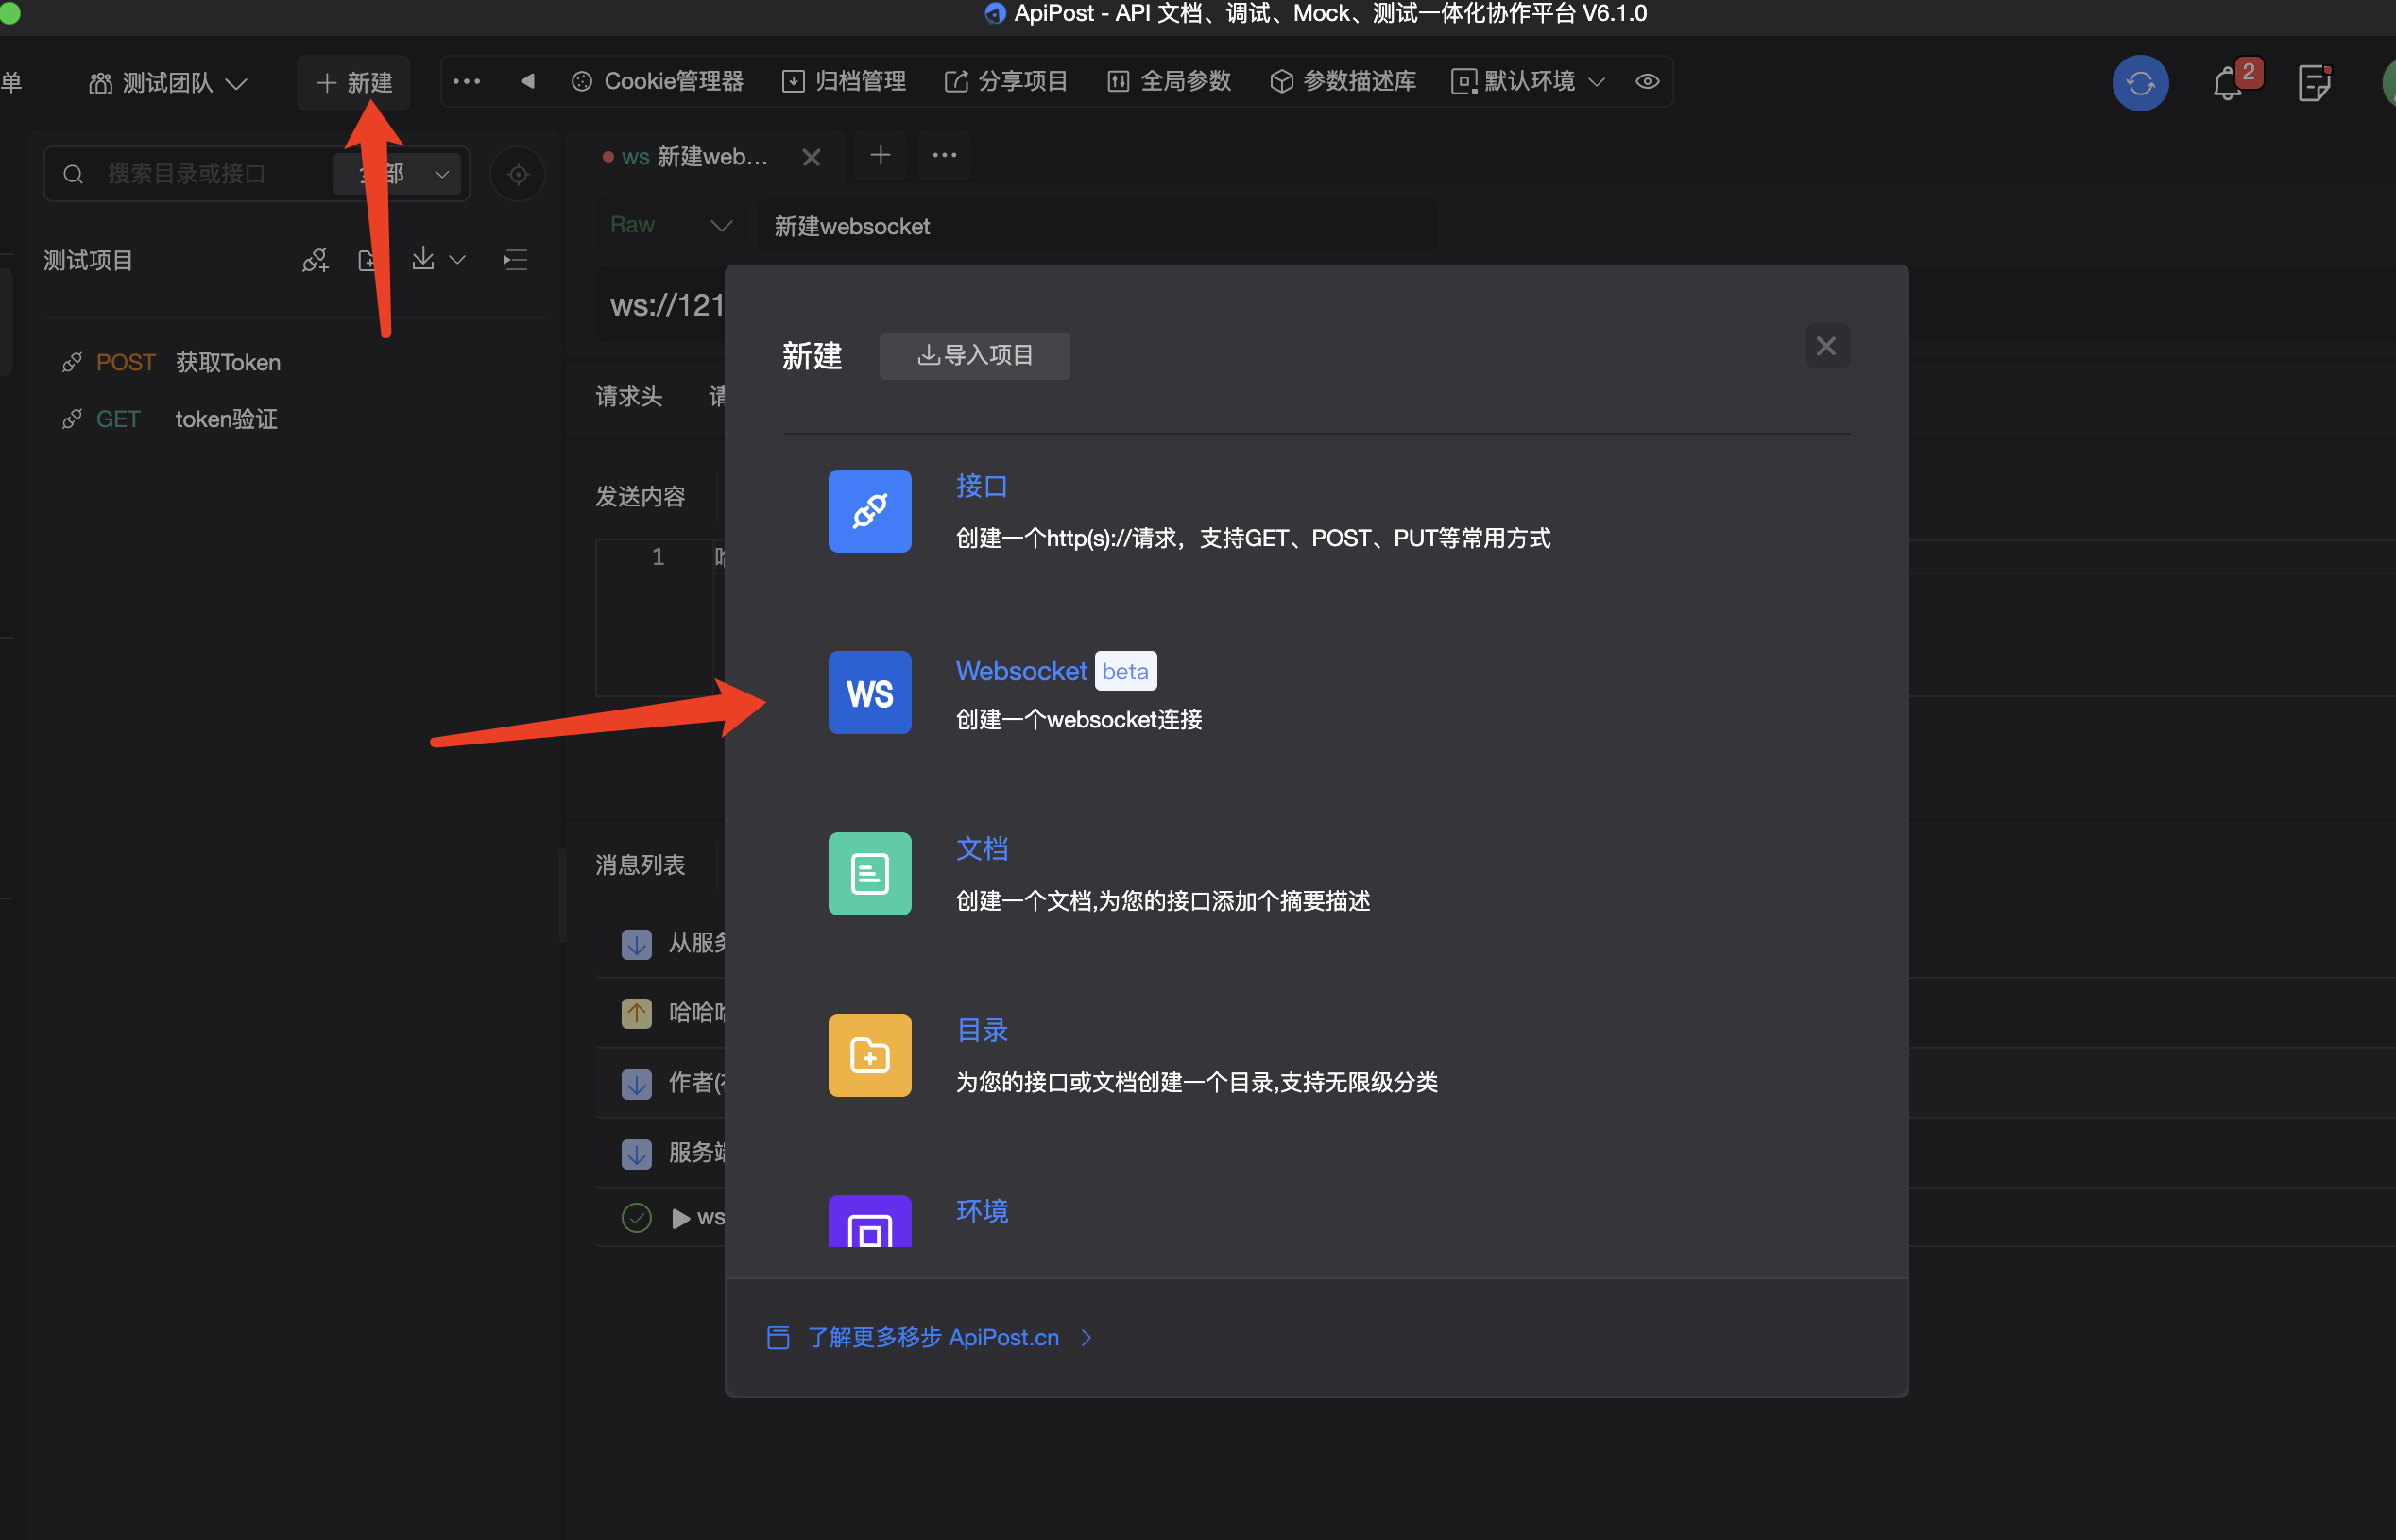The width and height of the screenshot is (2396, 1540).
Task: Open the notifications bell icon
Action: (2227, 83)
